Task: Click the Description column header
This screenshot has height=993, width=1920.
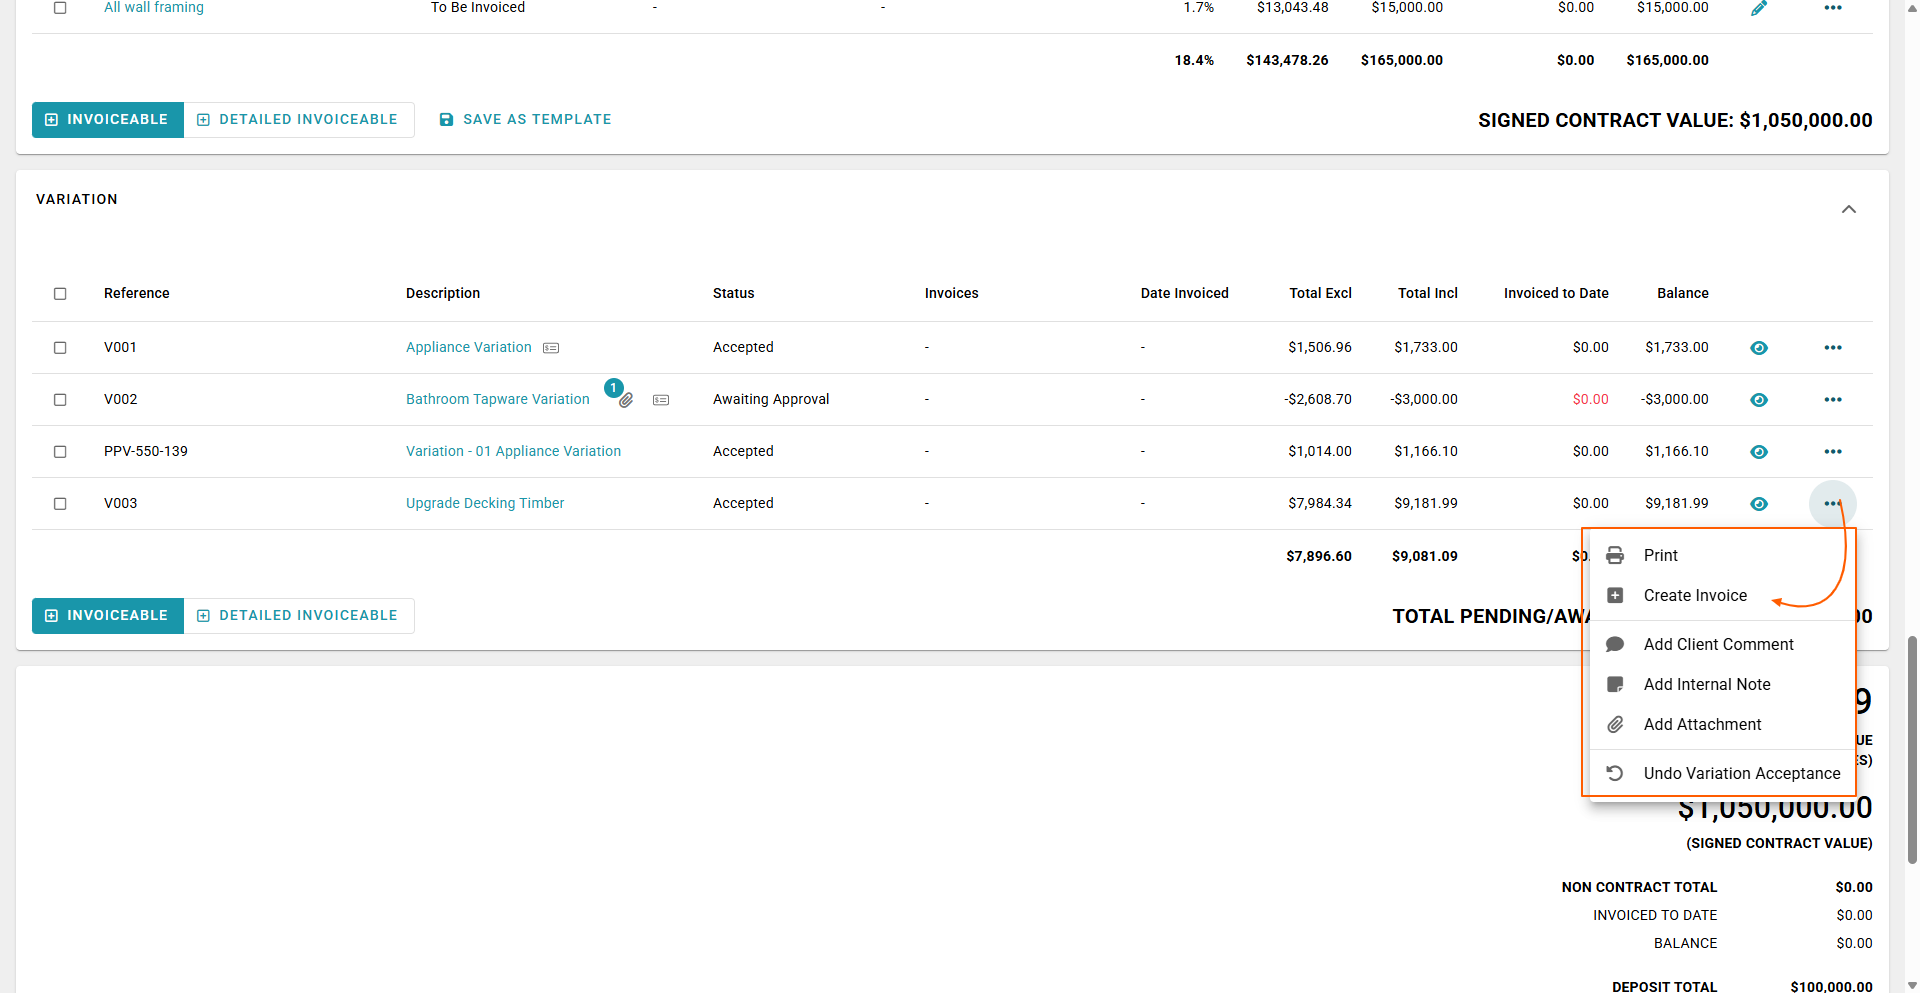Action: tap(443, 293)
